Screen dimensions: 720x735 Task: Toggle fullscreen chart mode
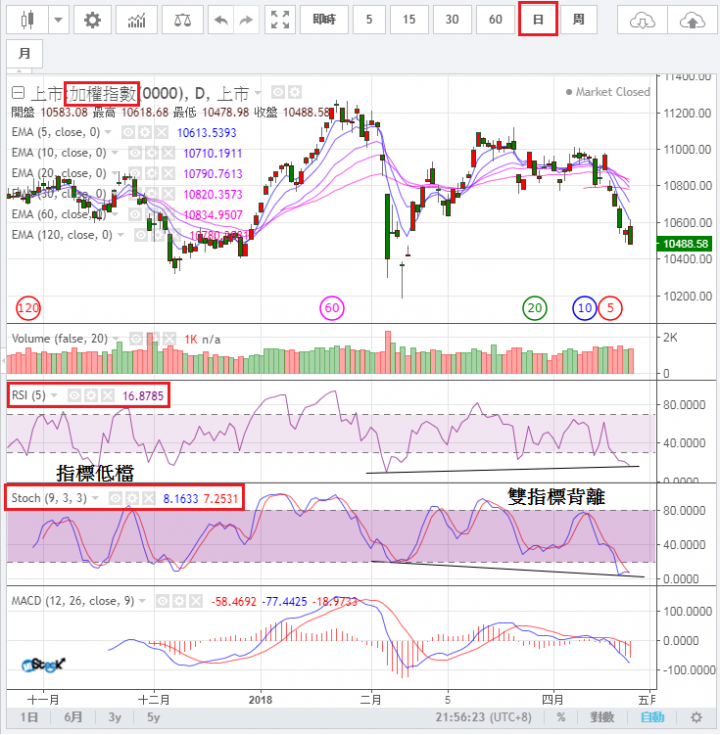(280, 20)
